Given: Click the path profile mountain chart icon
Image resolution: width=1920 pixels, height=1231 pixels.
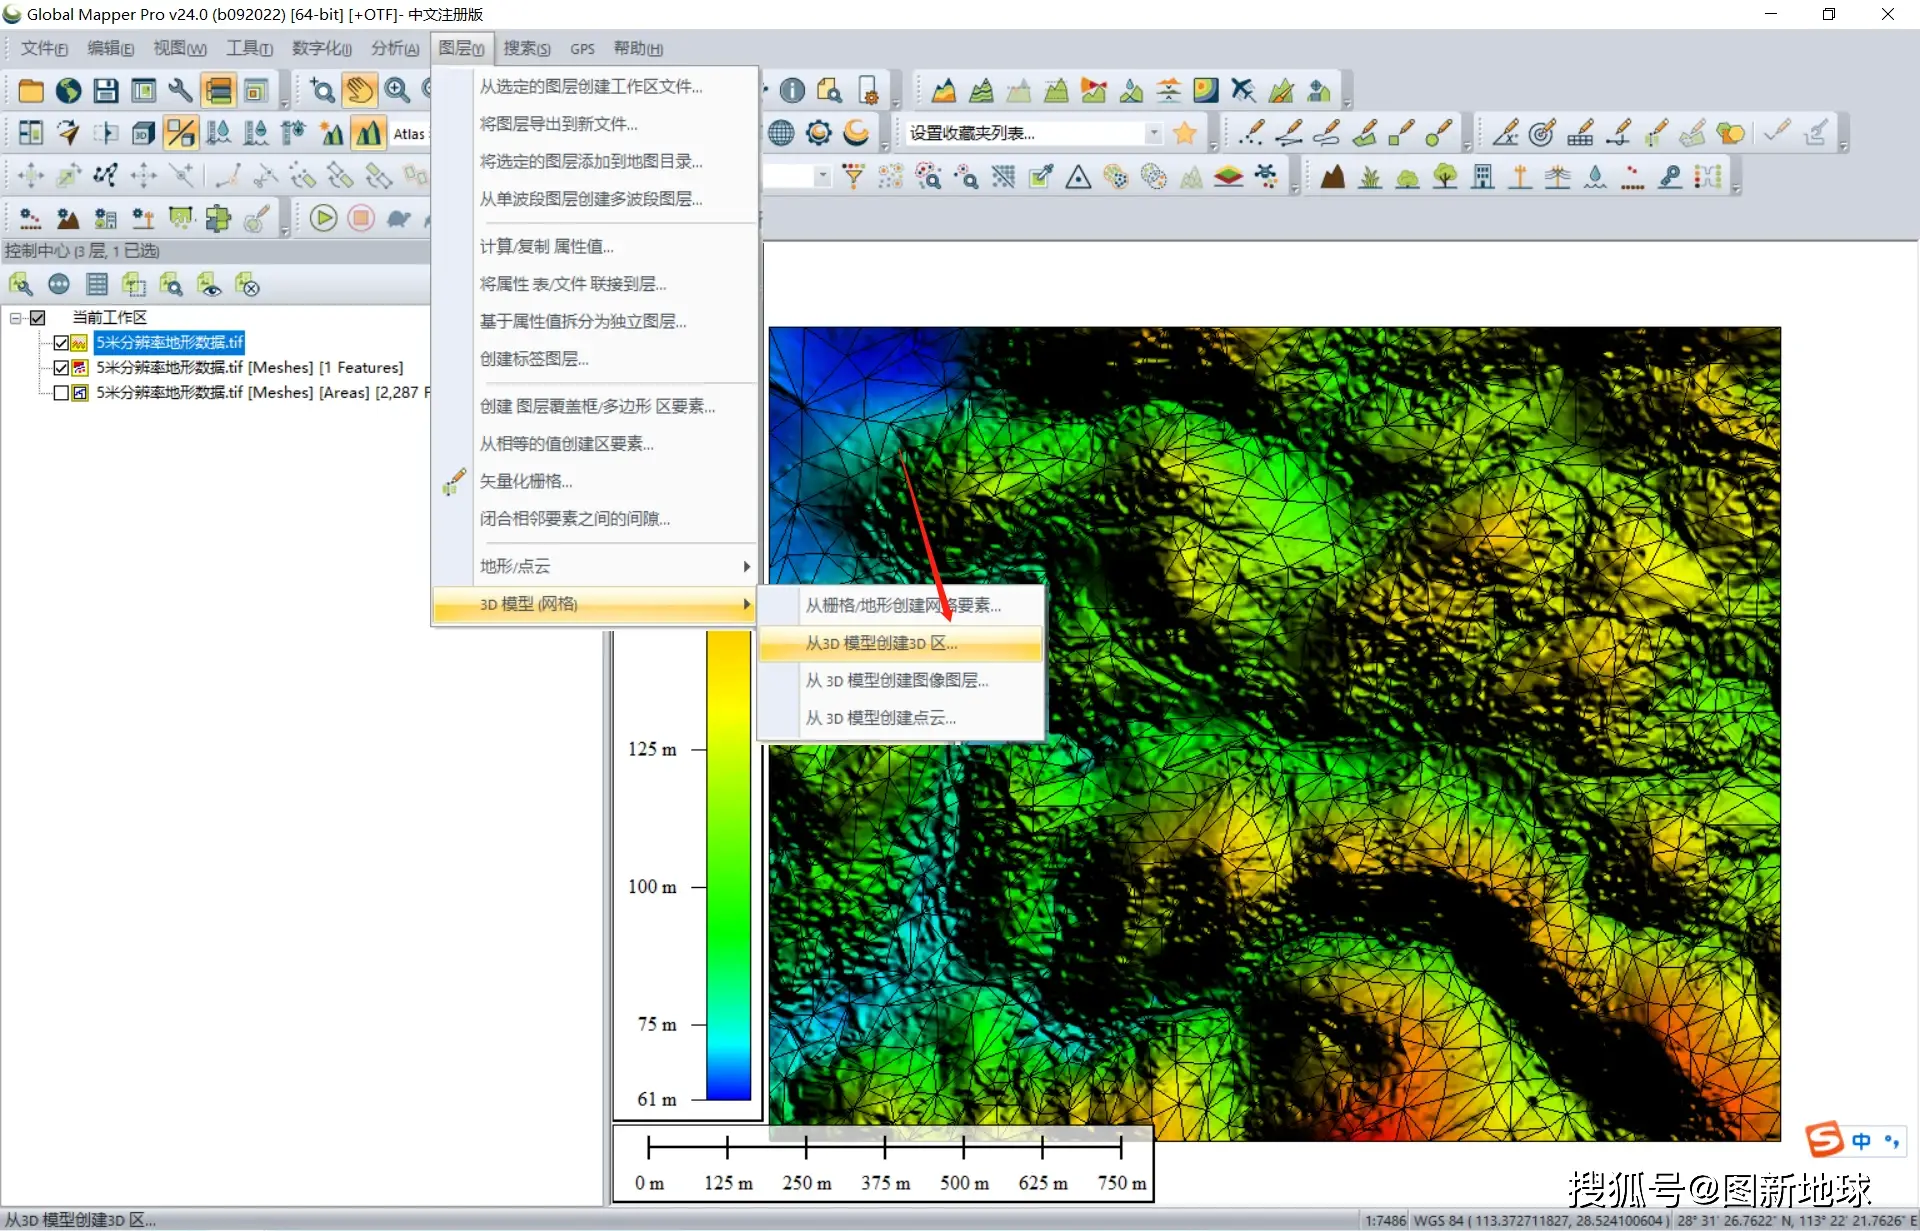Looking at the screenshot, I should coord(943,91).
